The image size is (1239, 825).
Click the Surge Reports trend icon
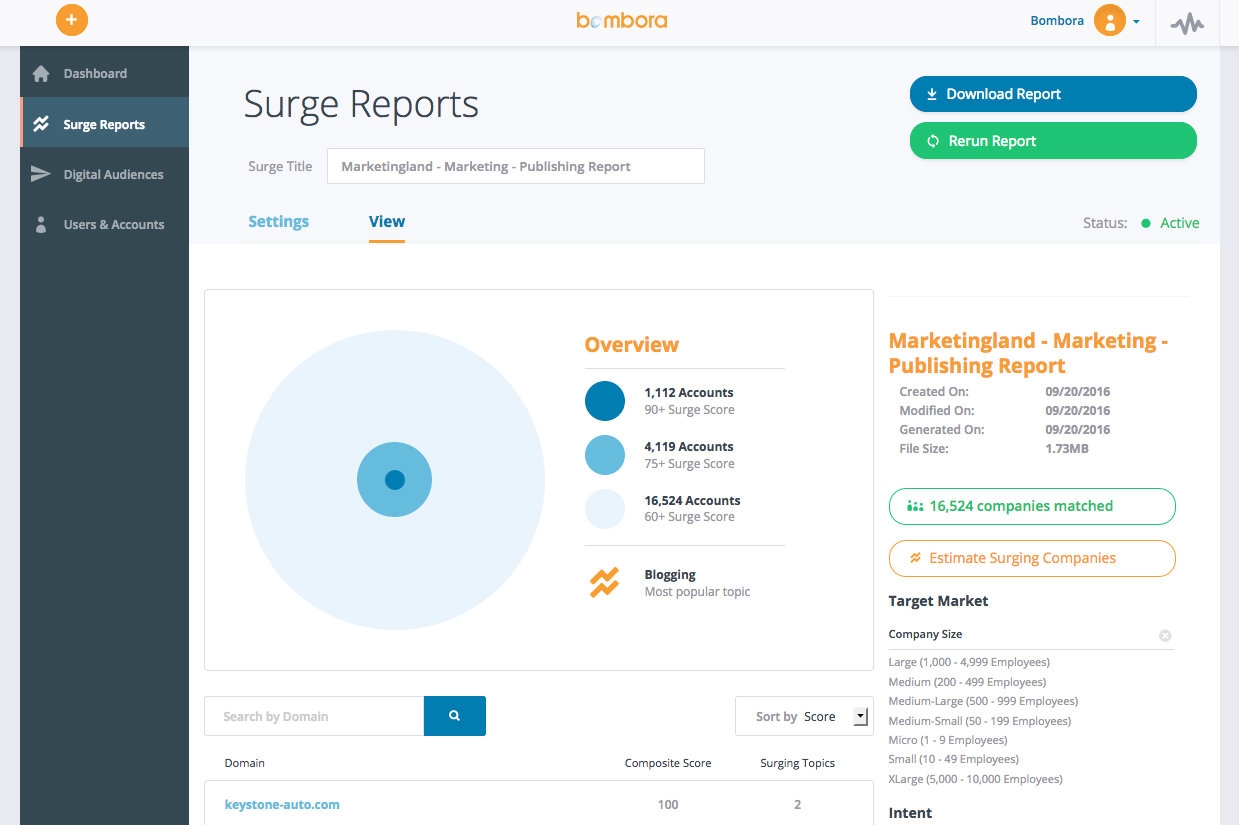(x=41, y=125)
